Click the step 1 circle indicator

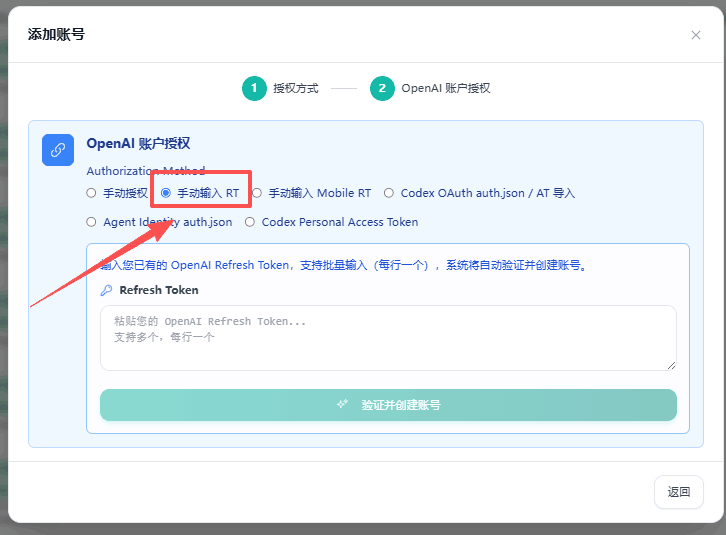[254, 88]
